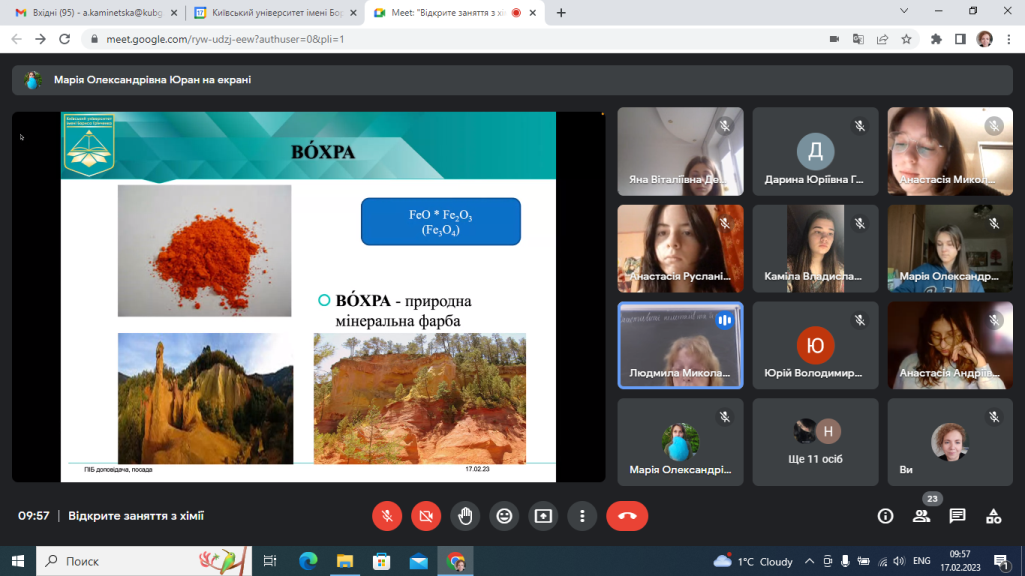This screenshot has height=576, width=1025.
Task: Select your own 'Ви' video tile
Action: pyautogui.click(x=950, y=442)
